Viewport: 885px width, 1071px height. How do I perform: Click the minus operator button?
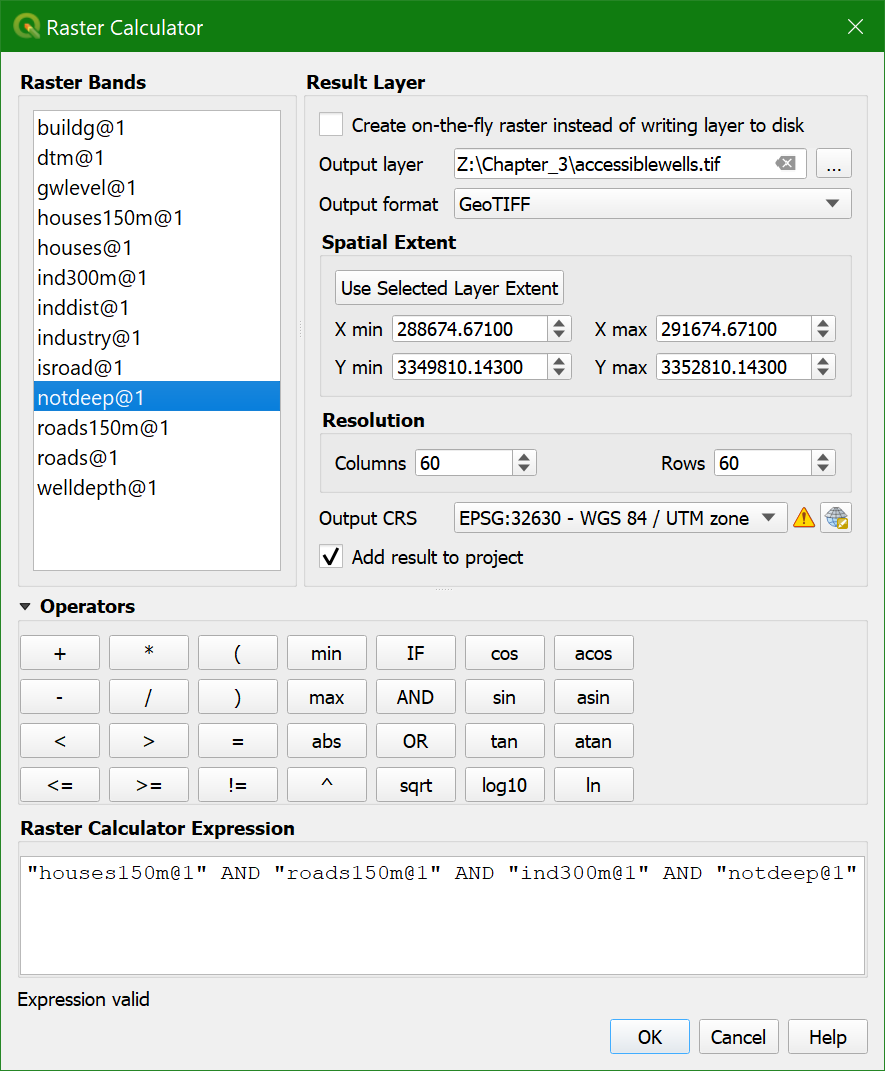pos(60,697)
